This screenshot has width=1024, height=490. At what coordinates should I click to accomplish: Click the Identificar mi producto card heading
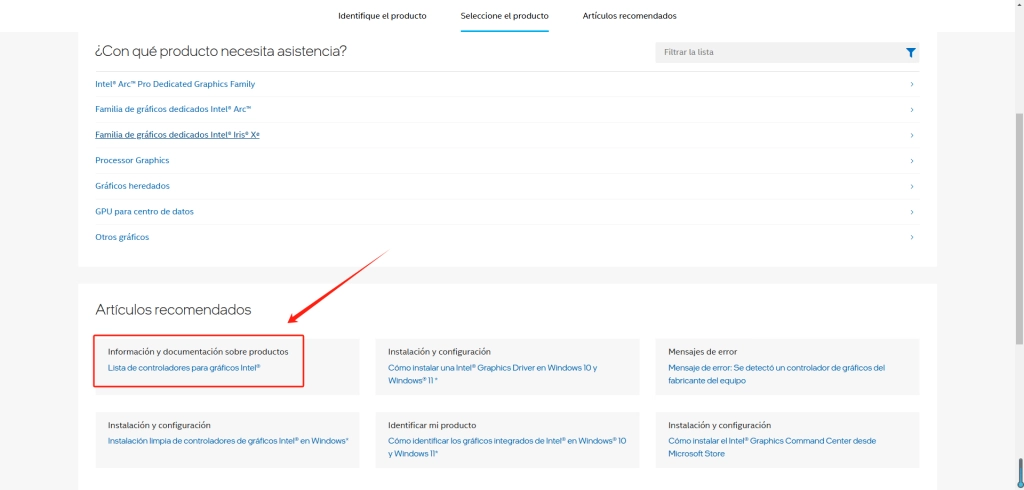tap(432, 425)
